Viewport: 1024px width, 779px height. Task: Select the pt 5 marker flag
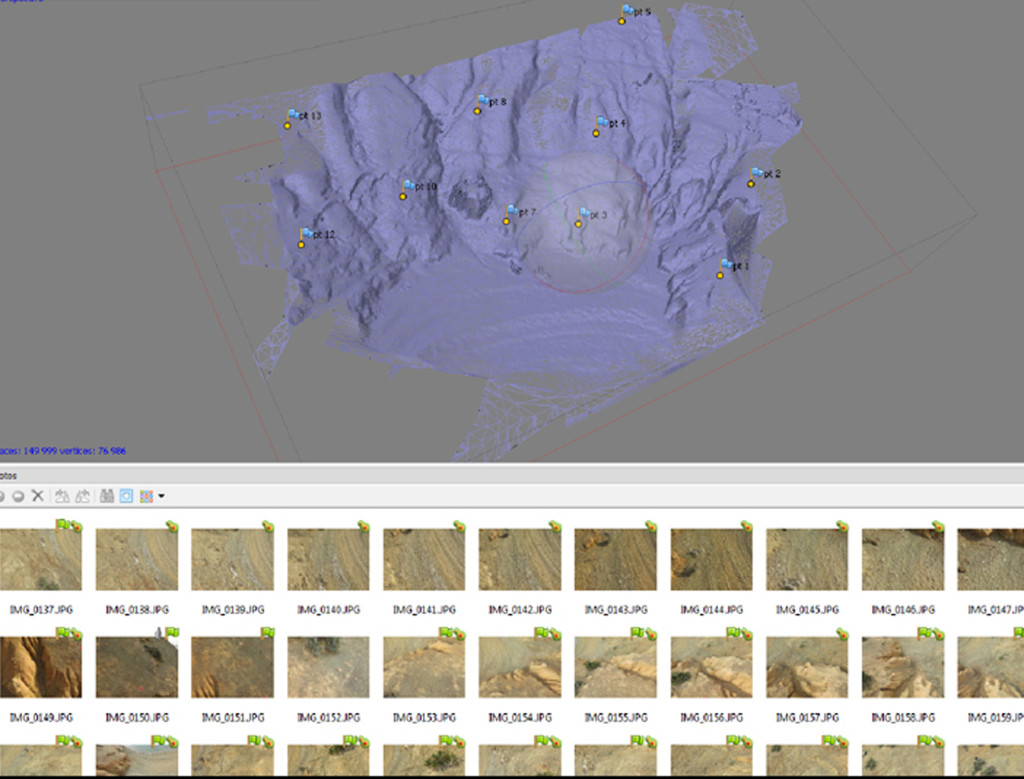627,12
